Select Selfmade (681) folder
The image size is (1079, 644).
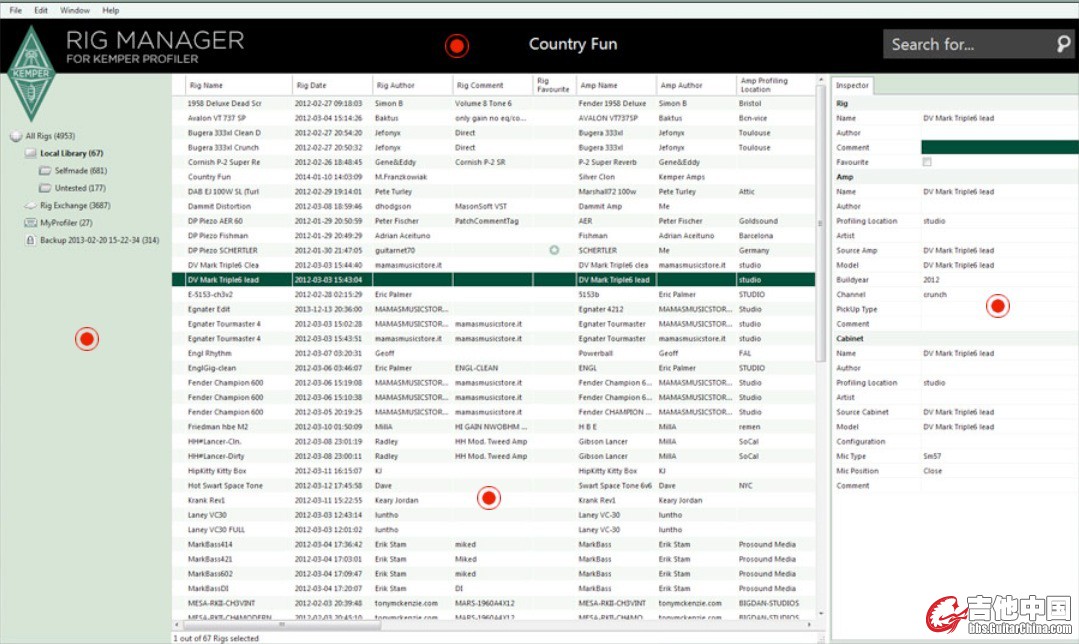[x=81, y=171]
